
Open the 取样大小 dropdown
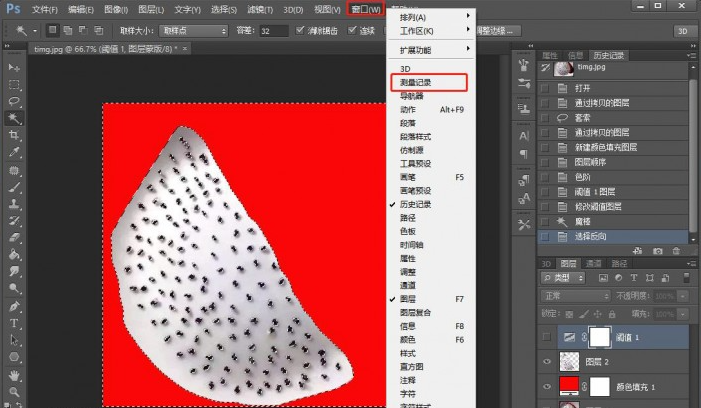tap(194, 31)
